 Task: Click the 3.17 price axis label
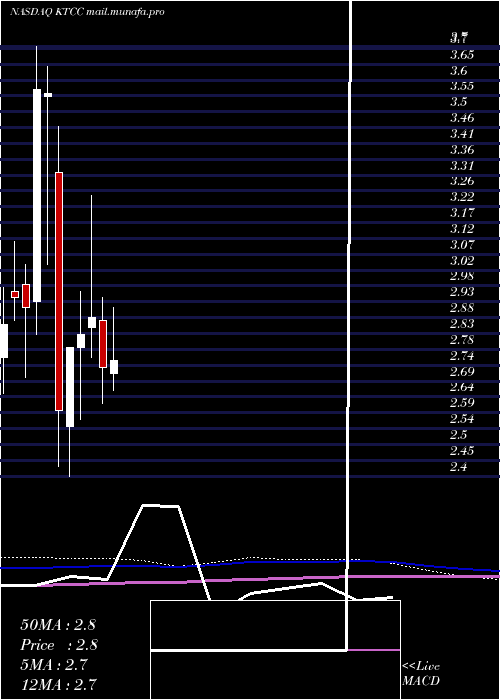[462, 212]
